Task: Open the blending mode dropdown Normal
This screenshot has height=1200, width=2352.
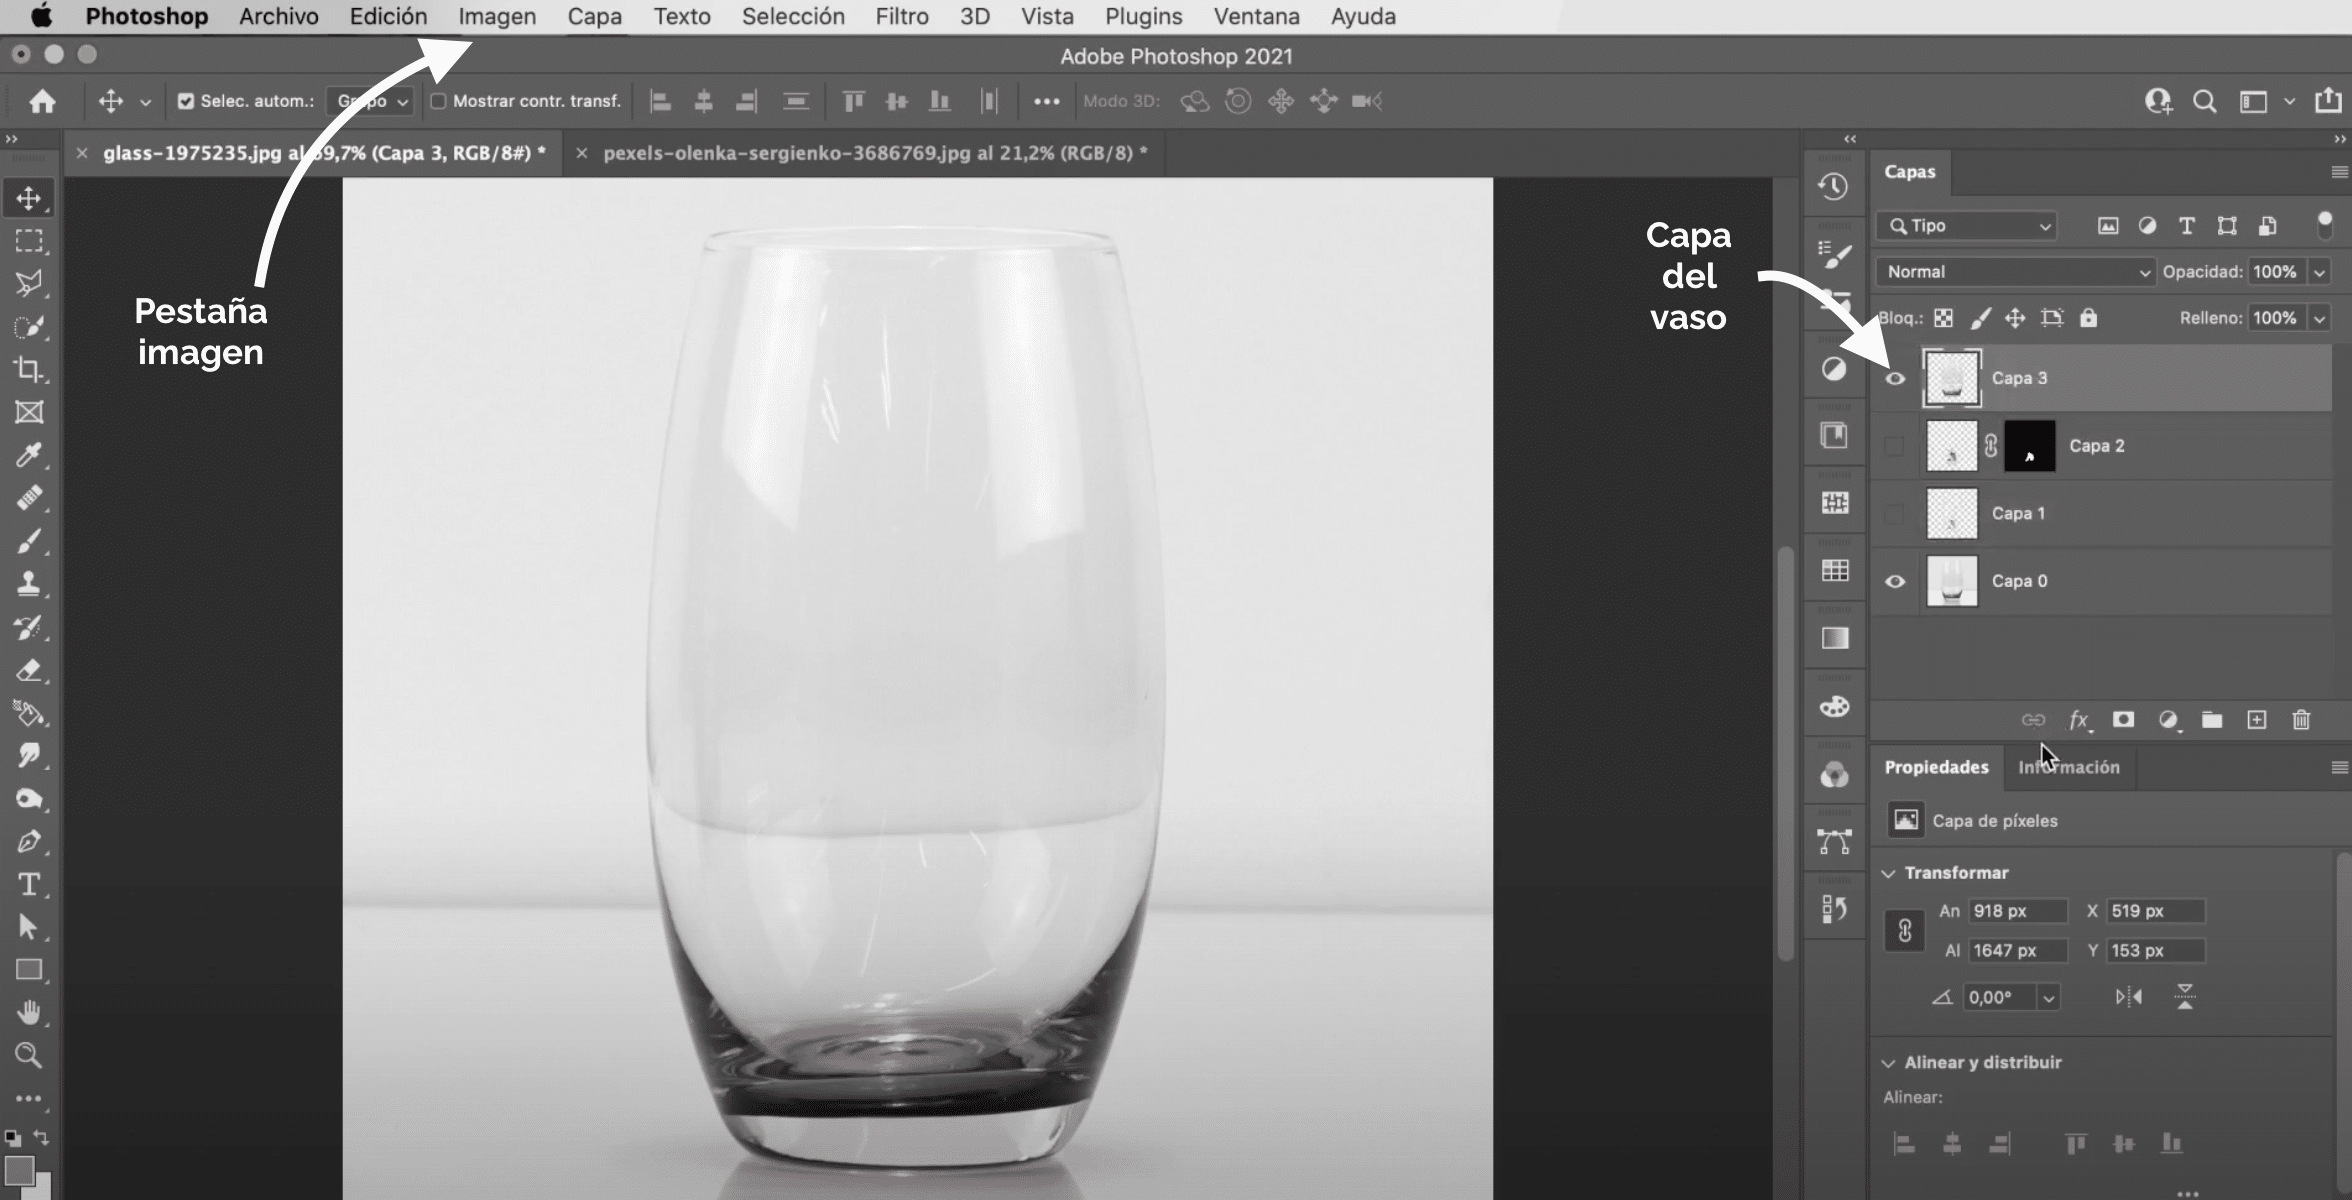Action: (x=2014, y=271)
